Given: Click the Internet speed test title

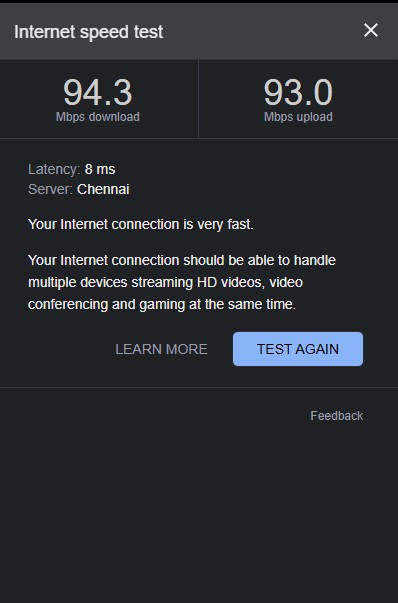Looking at the screenshot, I should pyautogui.click(x=88, y=32).
